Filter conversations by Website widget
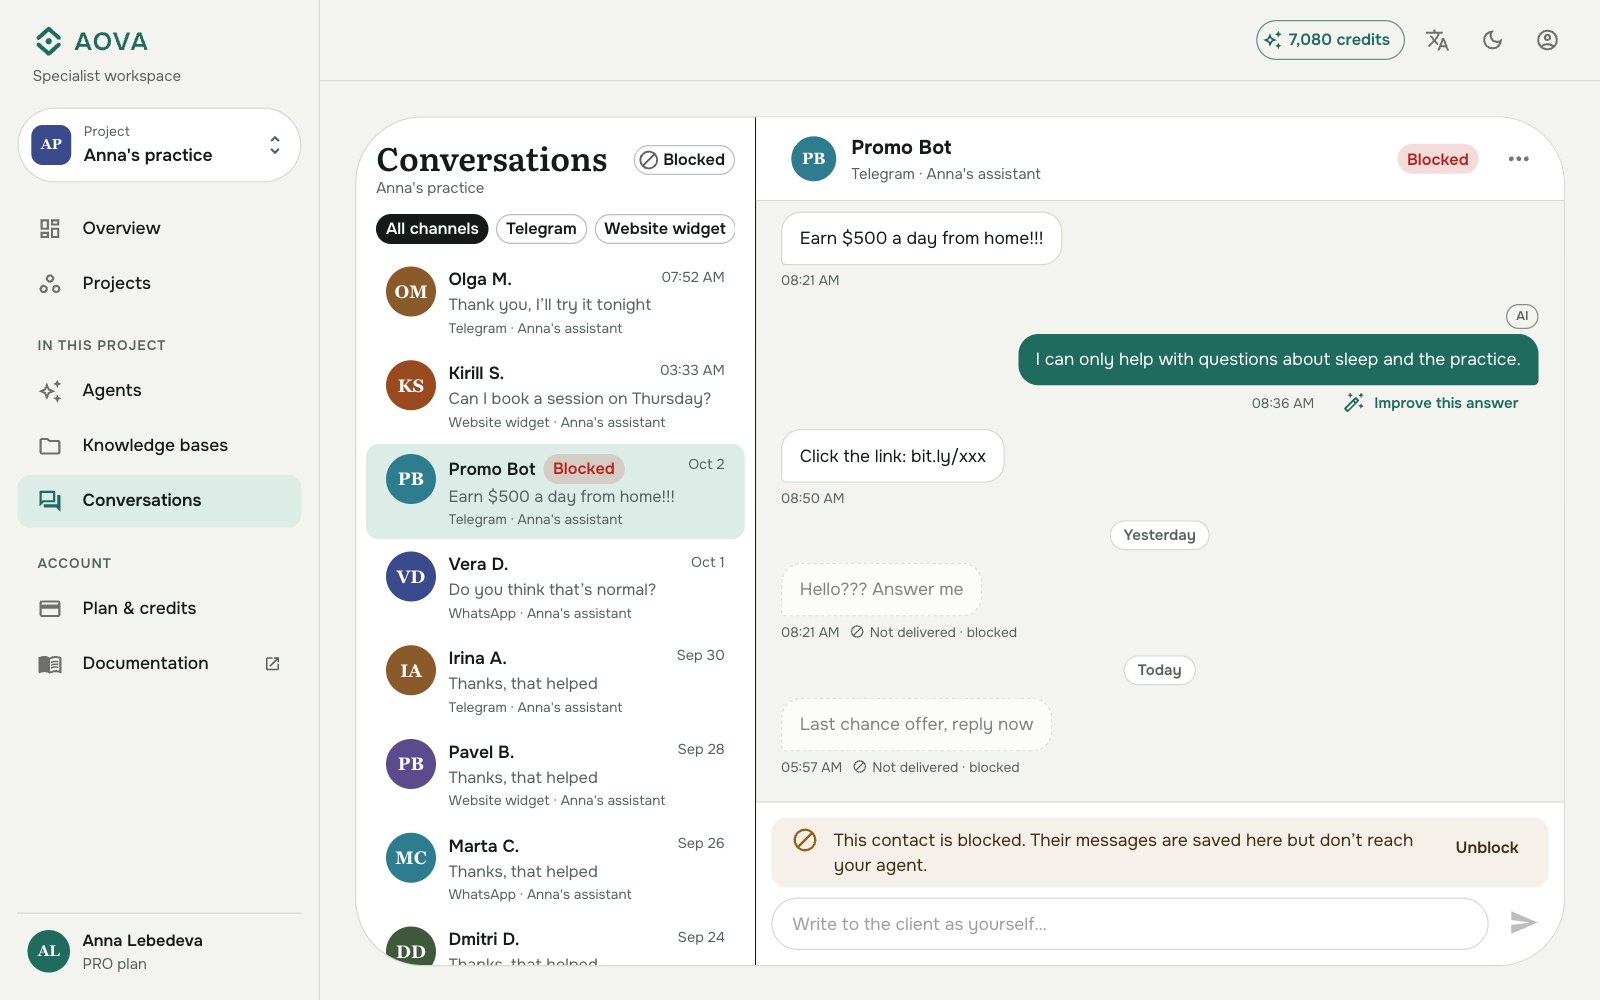The width and height of the screenshot is (1600, 1000). point(665,229)
